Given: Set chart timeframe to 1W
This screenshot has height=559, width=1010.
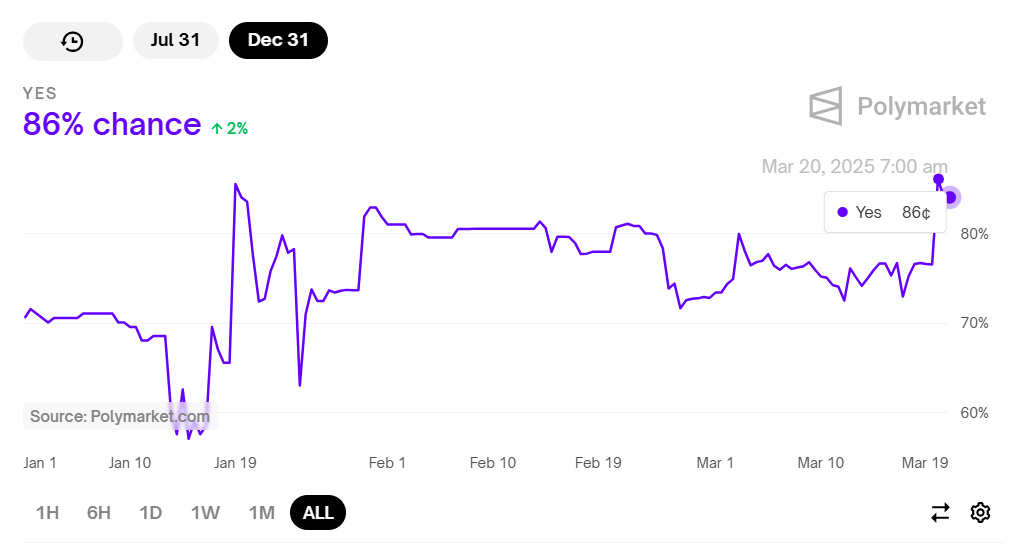Looking at the screenshot, I should [x=205, y=513].
